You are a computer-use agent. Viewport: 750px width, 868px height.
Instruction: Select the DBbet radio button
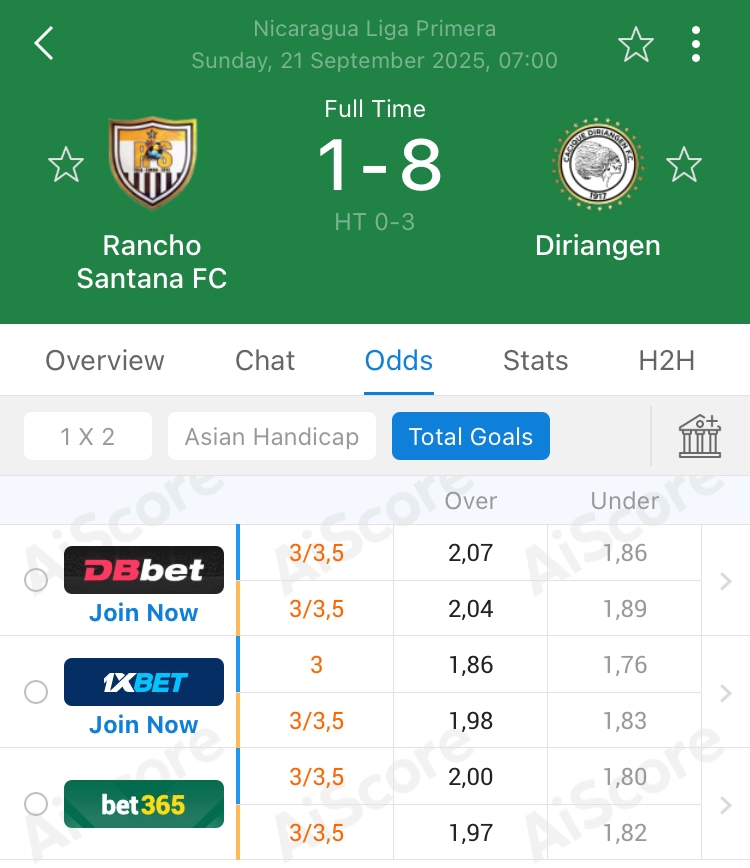[x=36, y=580]
